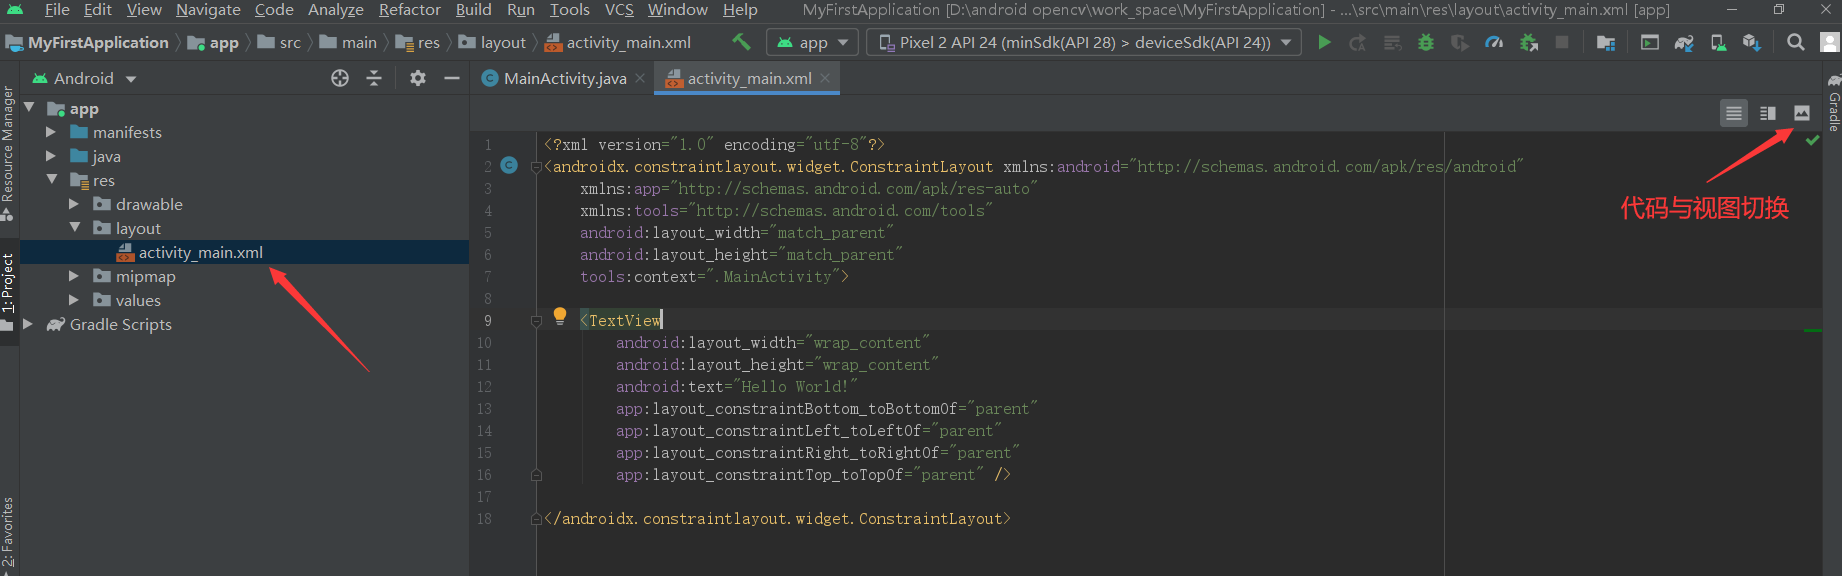Image resolution: width=1842 pixels, height=576 pixels.
Task: Open the Run Anything icon
Action: click(1650, 42)
